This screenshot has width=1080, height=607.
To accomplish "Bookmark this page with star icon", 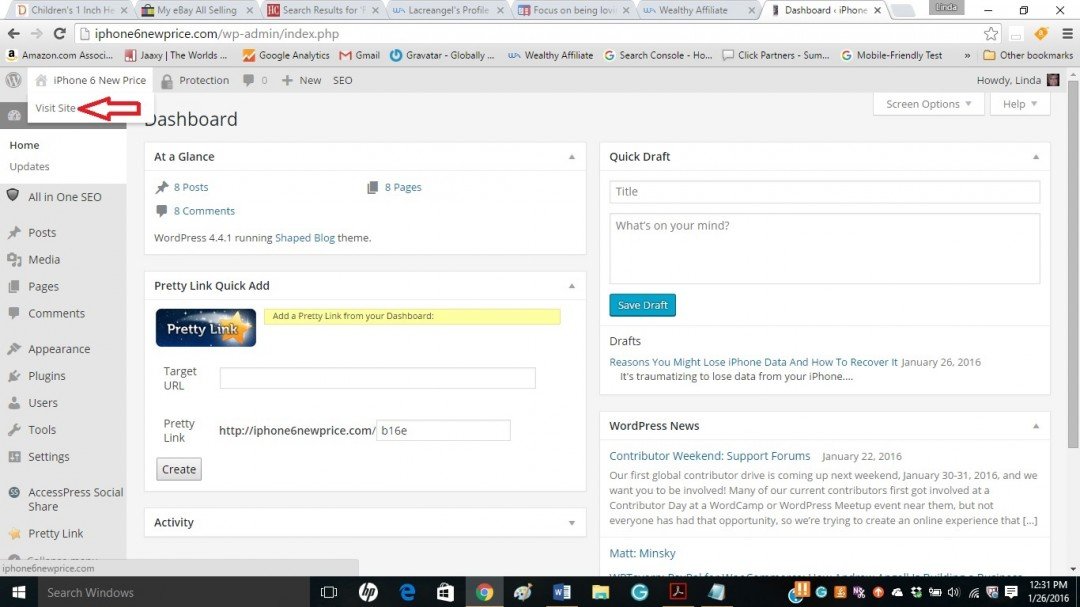I will coord(990,34).
